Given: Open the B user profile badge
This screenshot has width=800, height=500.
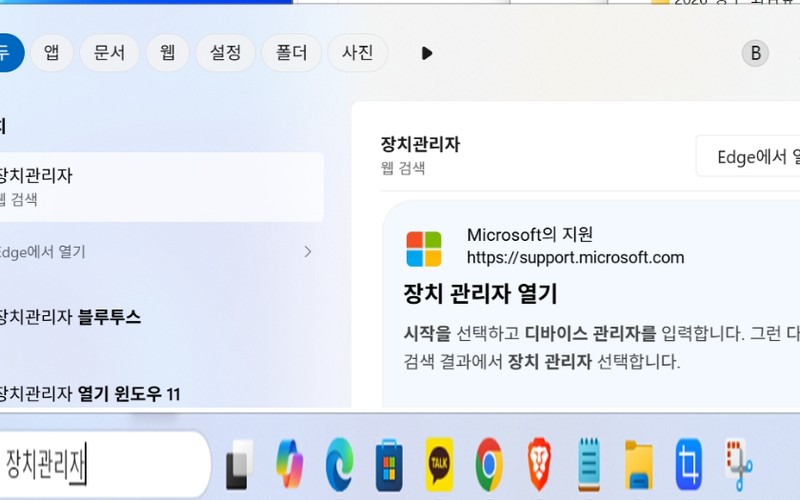Looking at the screenshot, I should point(755,53).
